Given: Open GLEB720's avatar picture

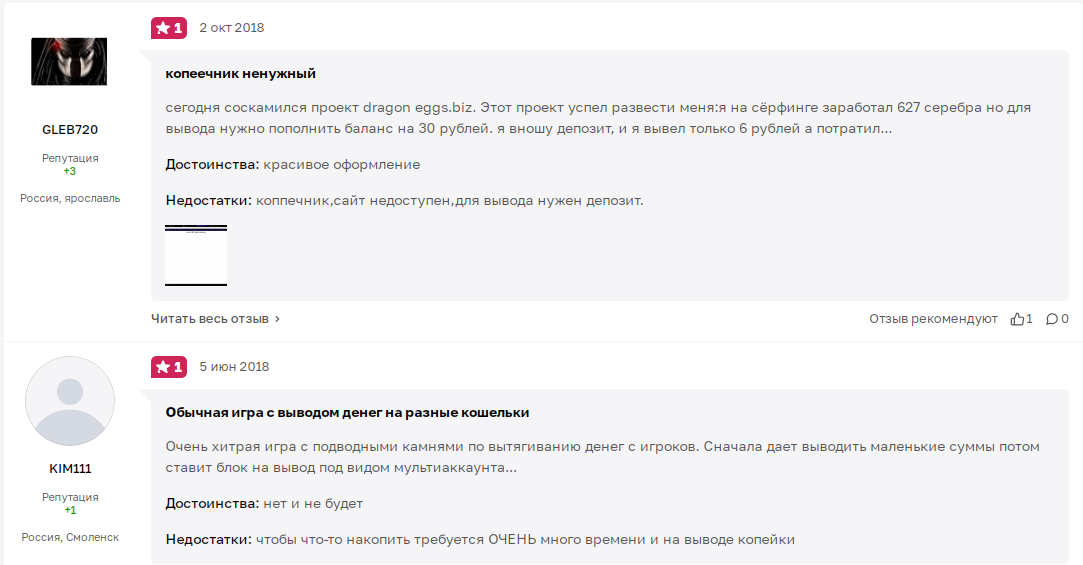Looking at the screenshot, I should [x=69, y=61].
